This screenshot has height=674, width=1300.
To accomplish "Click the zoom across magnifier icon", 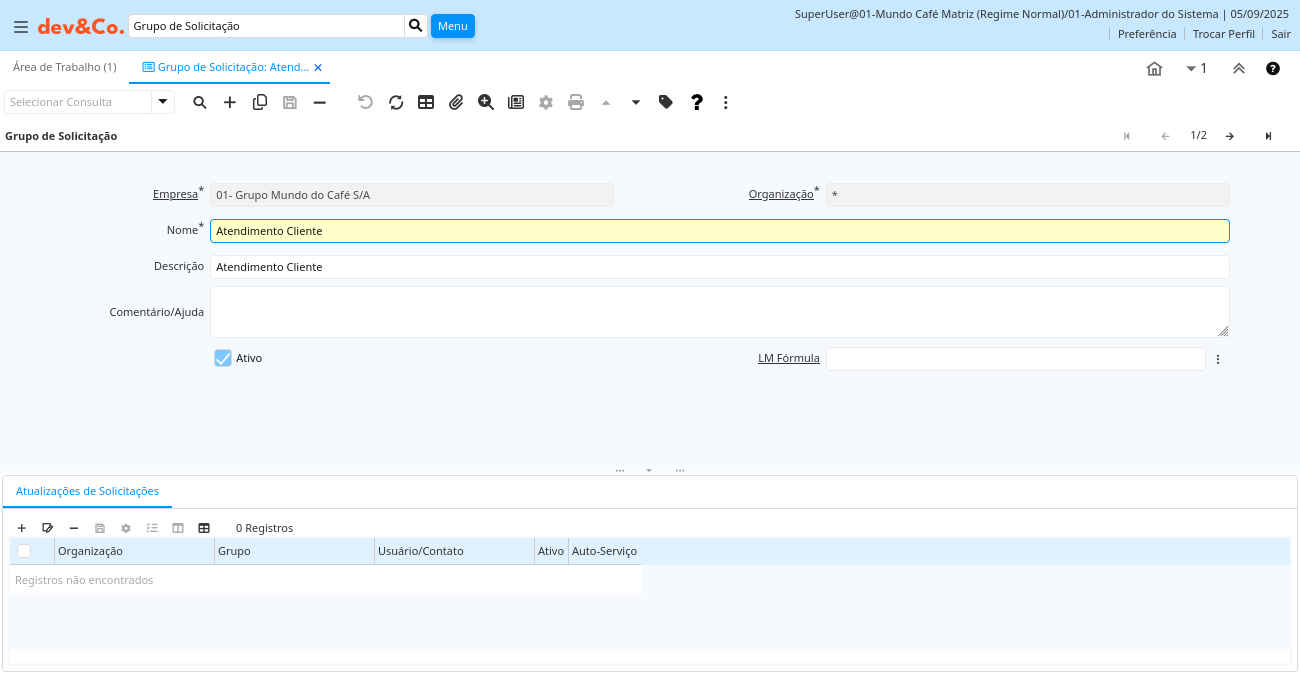I will [x=486, y=102].
